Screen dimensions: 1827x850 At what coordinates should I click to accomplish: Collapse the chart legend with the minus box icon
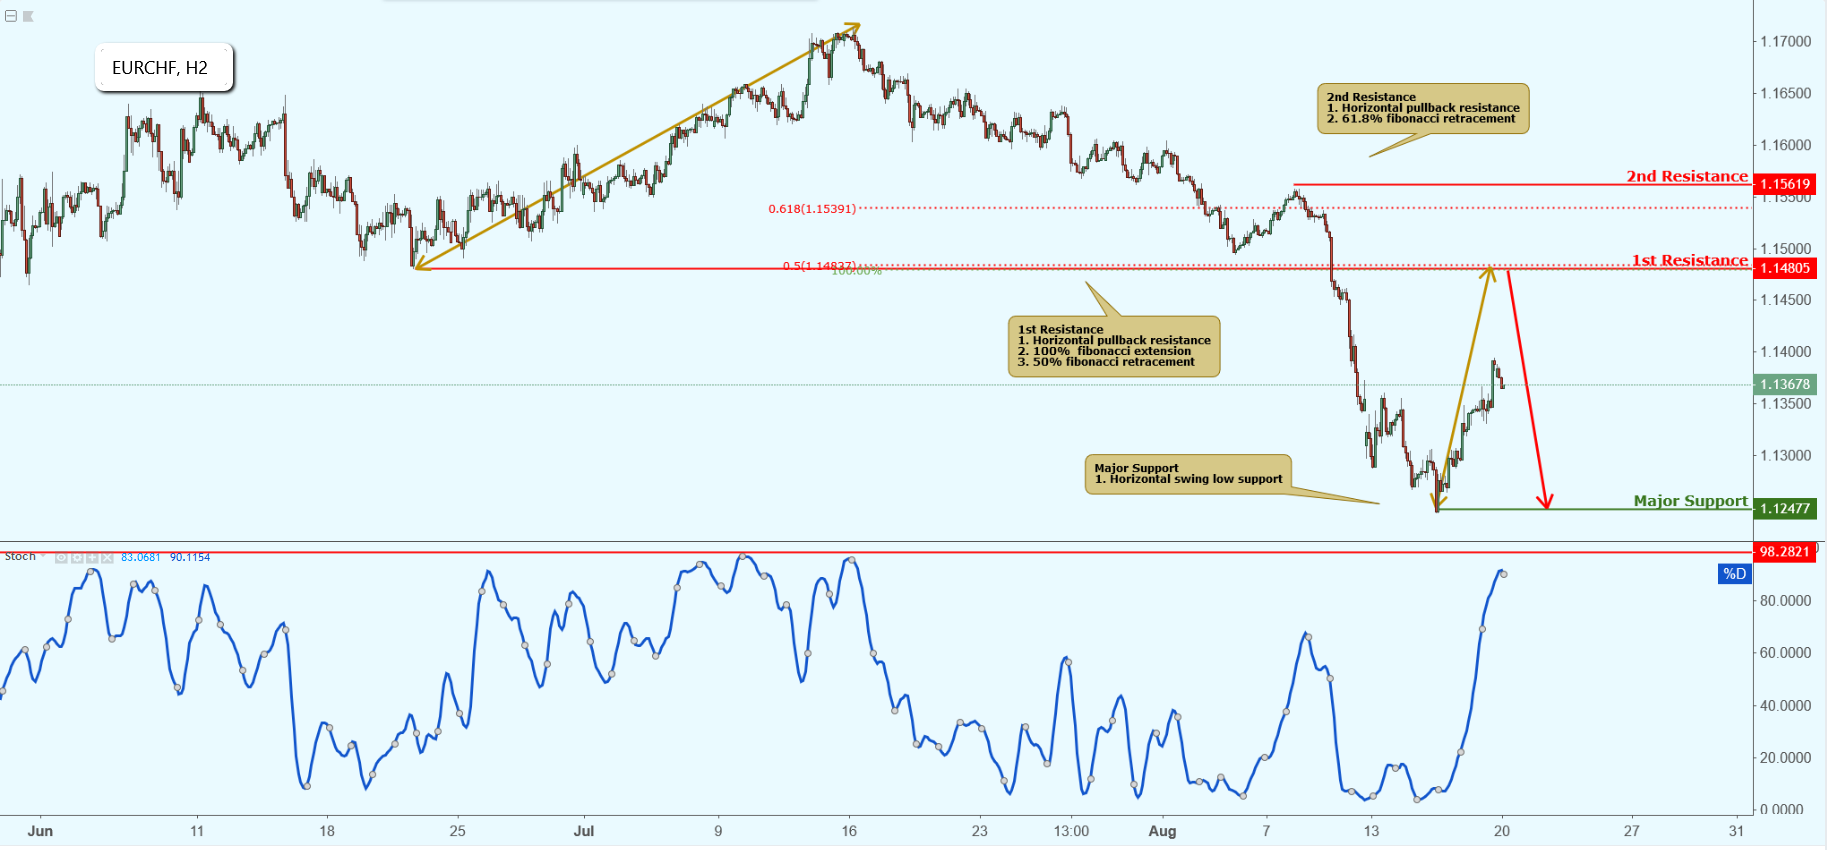click(x=10, y=16)
